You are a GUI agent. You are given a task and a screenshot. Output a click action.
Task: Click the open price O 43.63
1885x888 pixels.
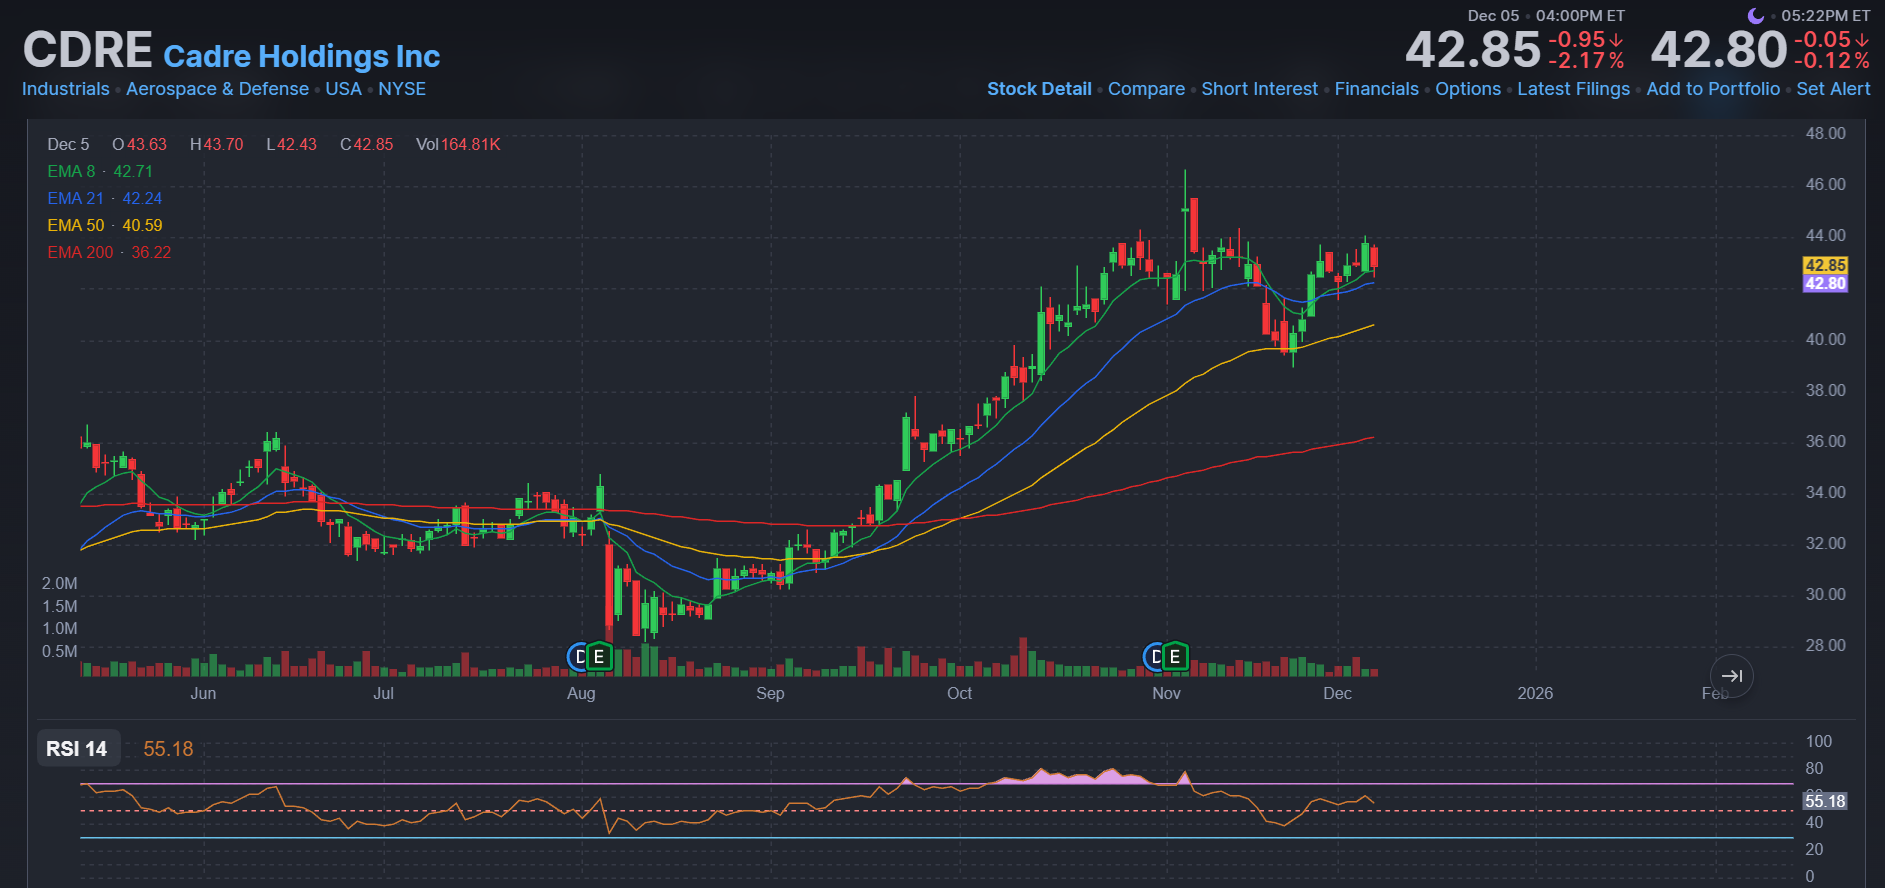(x=139, y=144)
